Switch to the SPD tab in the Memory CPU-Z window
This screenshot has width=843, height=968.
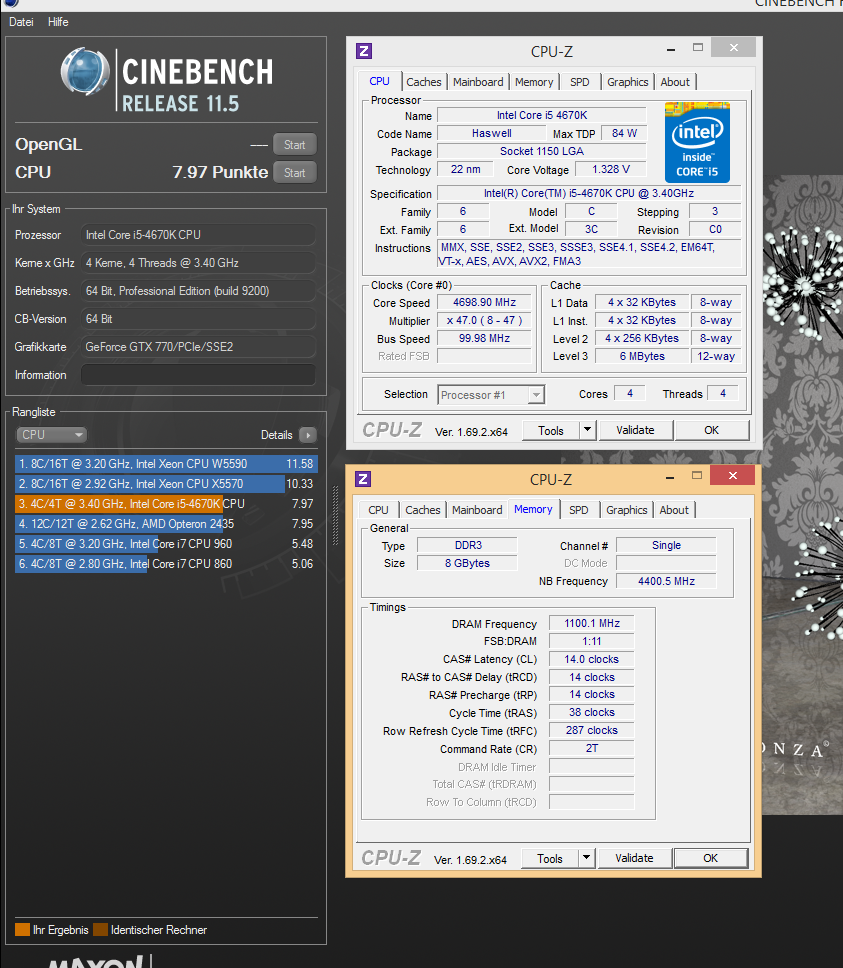tap(578, 510)
